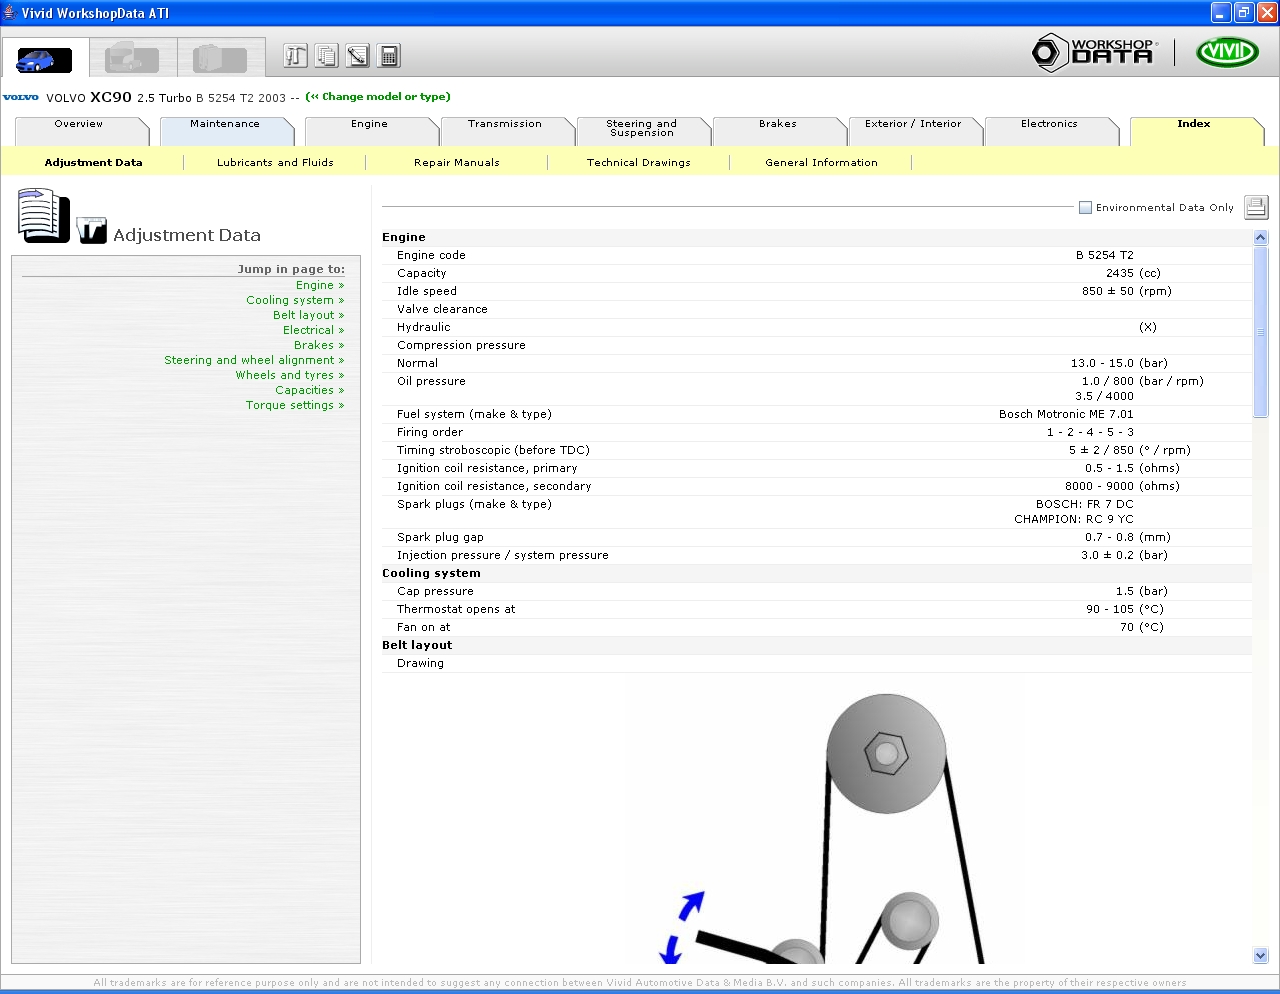Jump to the Engine section link
Screen dimensions: 1280x994
point(320,285)
